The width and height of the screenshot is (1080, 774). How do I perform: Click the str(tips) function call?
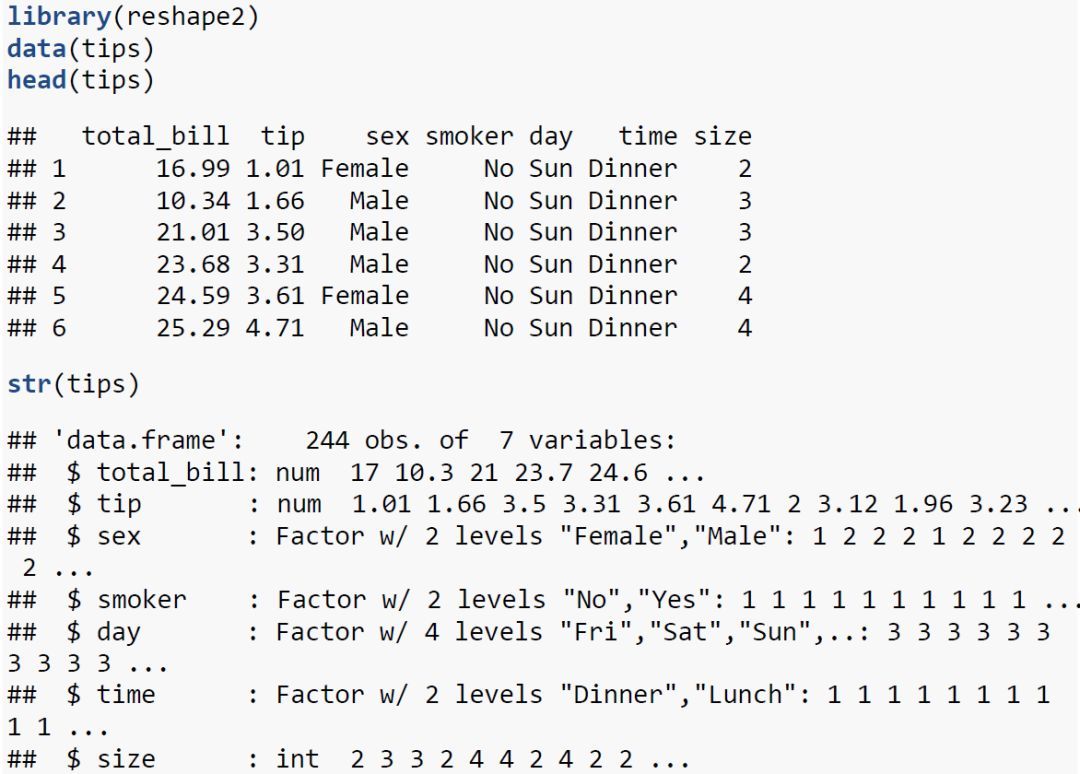pyautogui.click(x=73, y=384)
